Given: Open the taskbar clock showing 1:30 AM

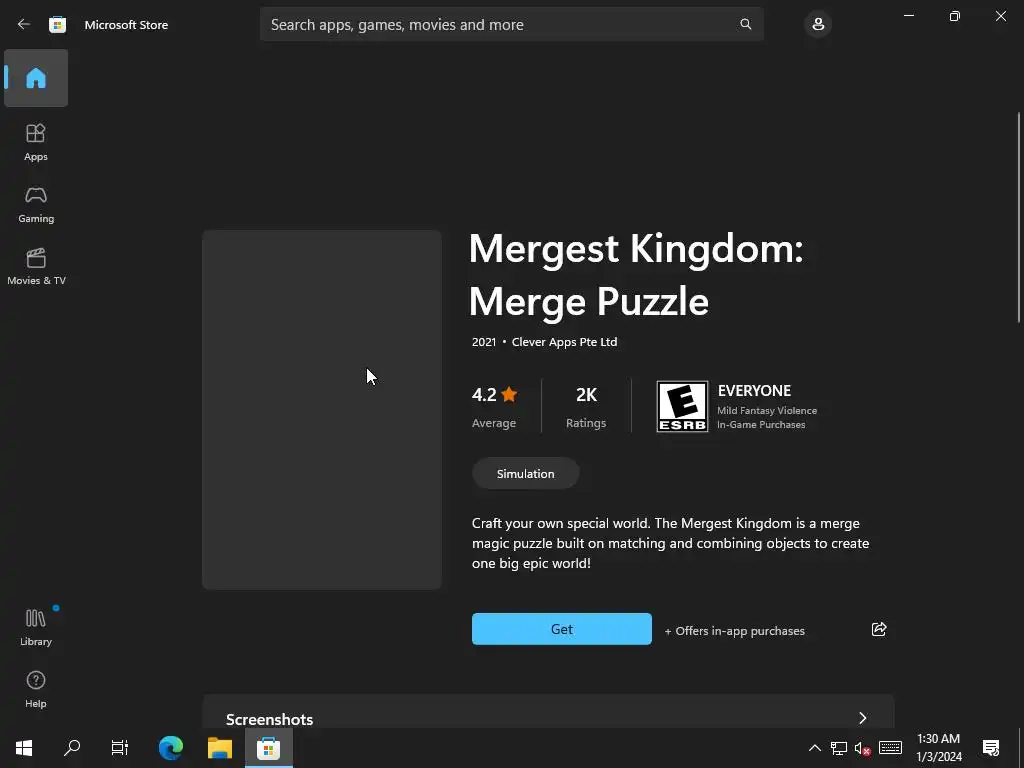Looking at the screenshot, I should 939,748.
